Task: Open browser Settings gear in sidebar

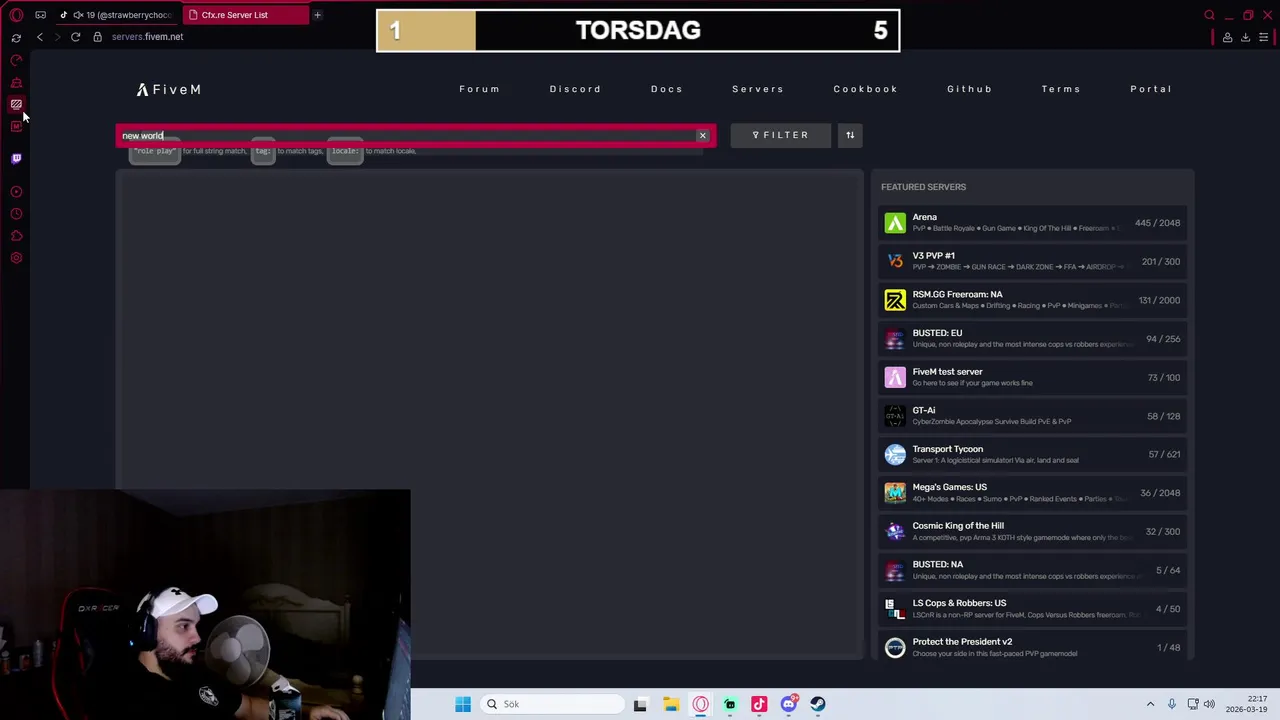Action: (16, 258)
